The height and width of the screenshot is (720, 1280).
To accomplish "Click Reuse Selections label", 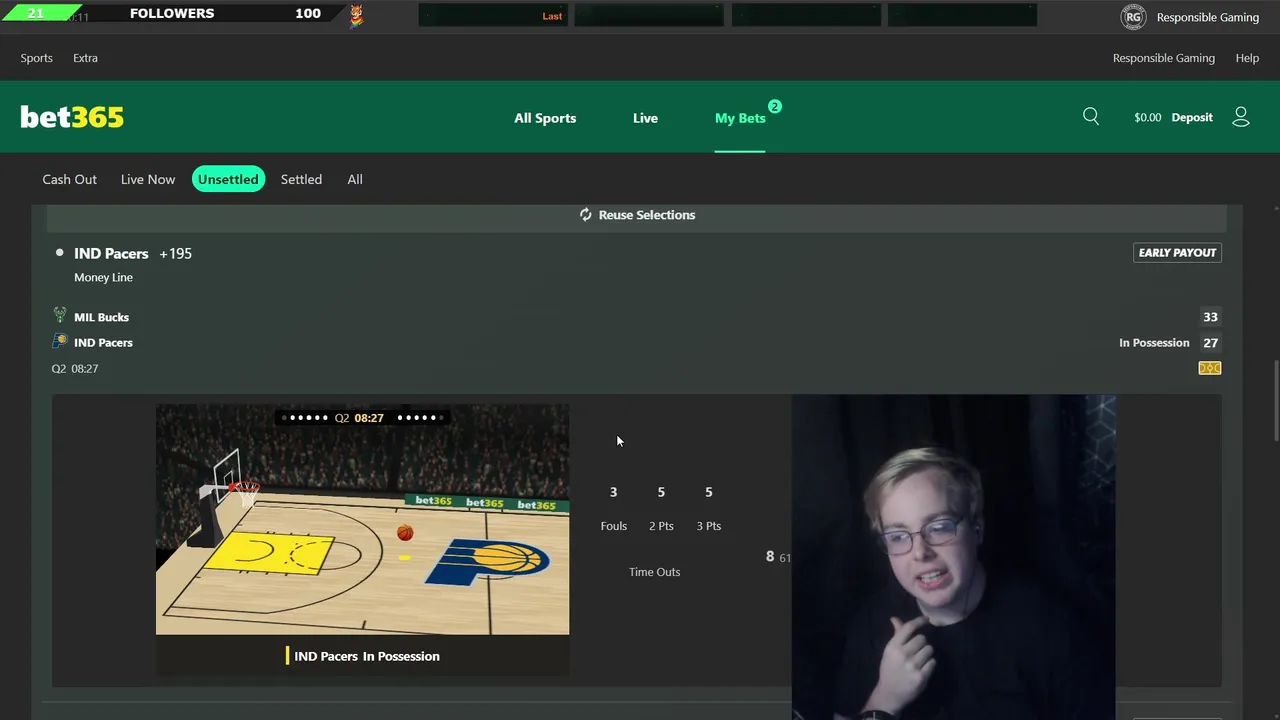I will click(x=647, y=215).
